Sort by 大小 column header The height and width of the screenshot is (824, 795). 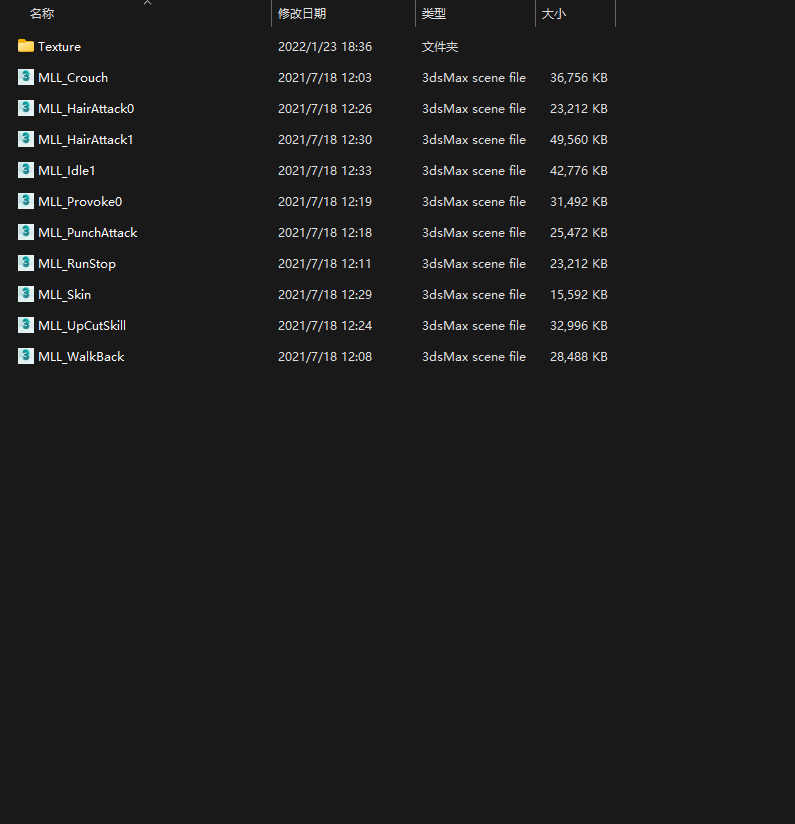[554, 14]
